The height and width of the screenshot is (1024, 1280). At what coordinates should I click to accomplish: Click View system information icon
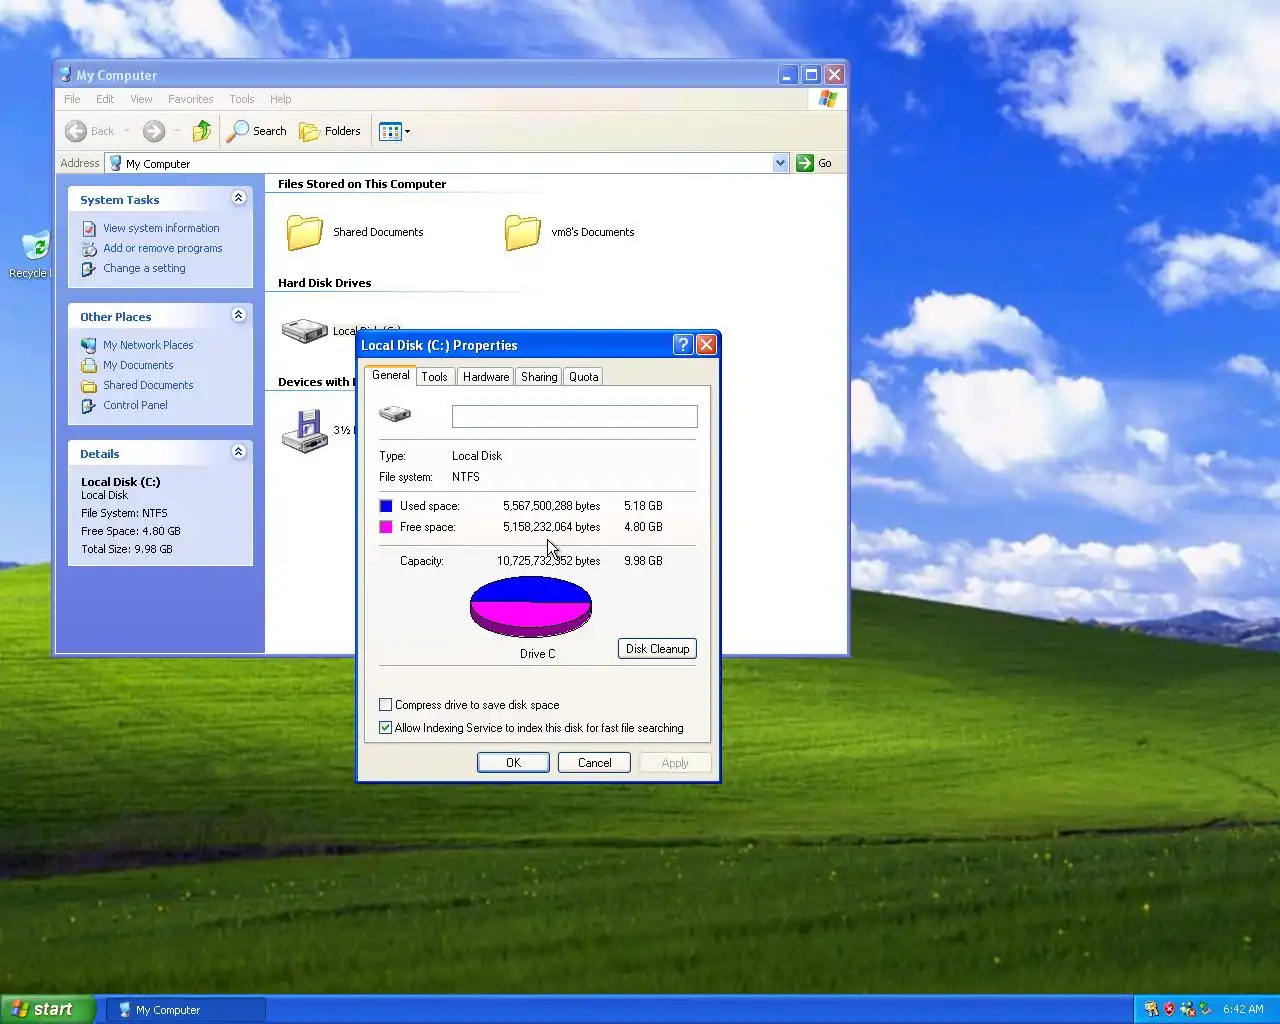89,228
